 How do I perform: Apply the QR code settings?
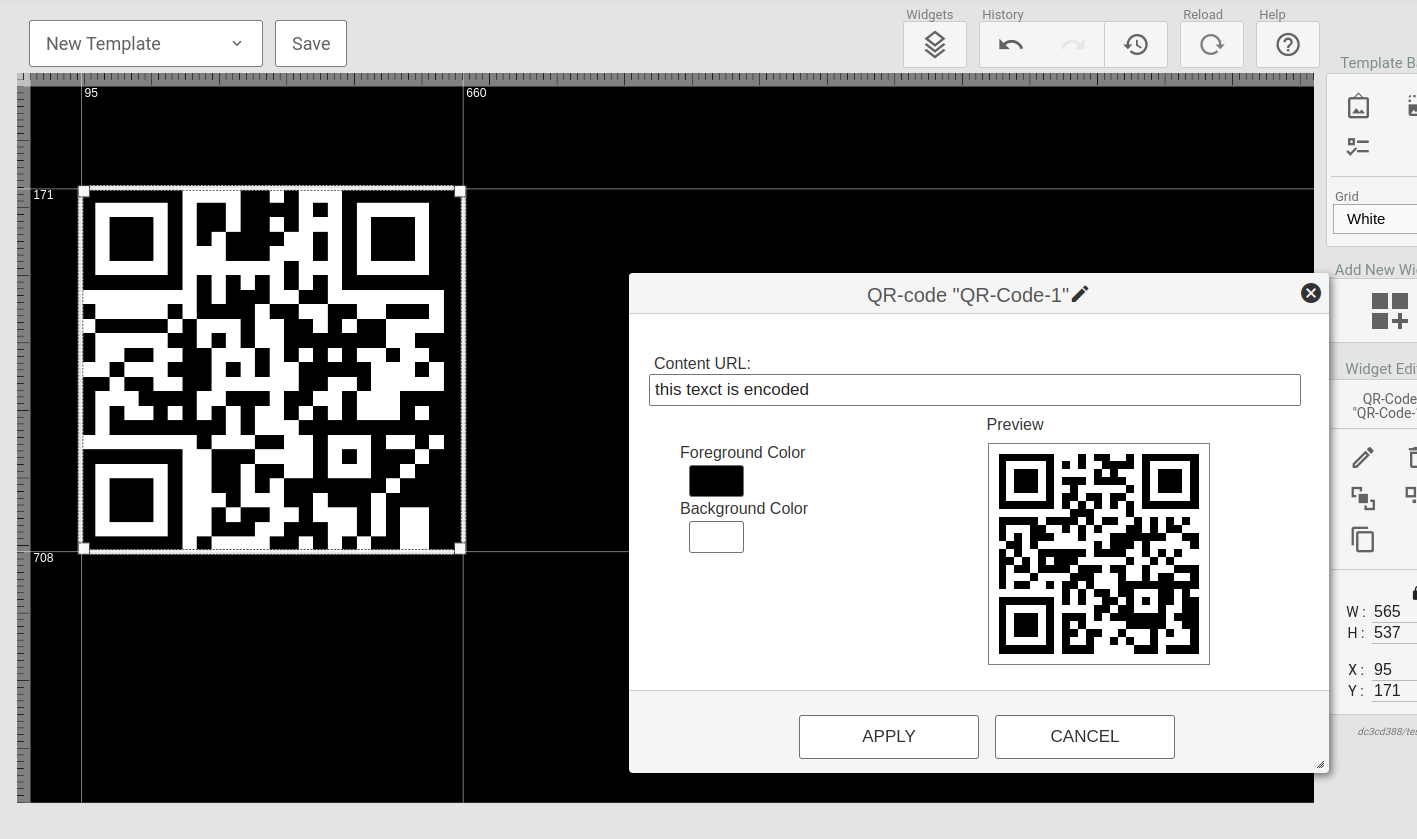[888, 736]
